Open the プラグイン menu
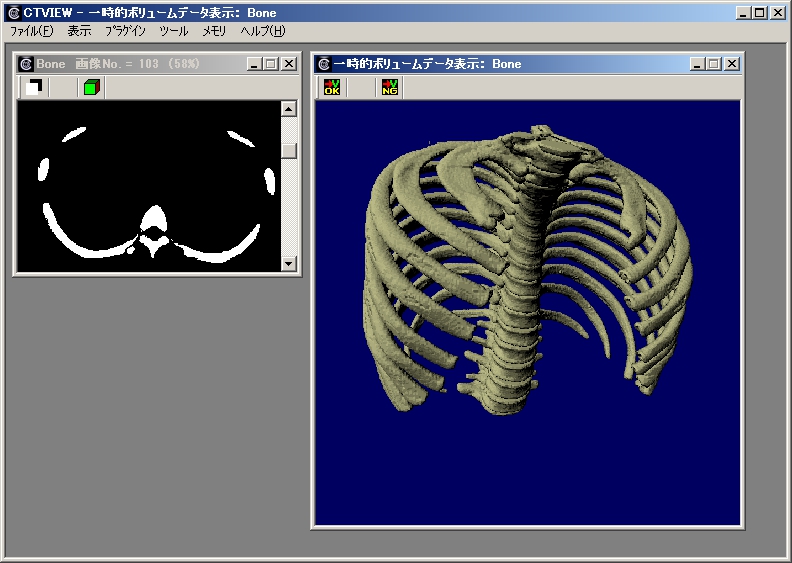 (125, 31)
